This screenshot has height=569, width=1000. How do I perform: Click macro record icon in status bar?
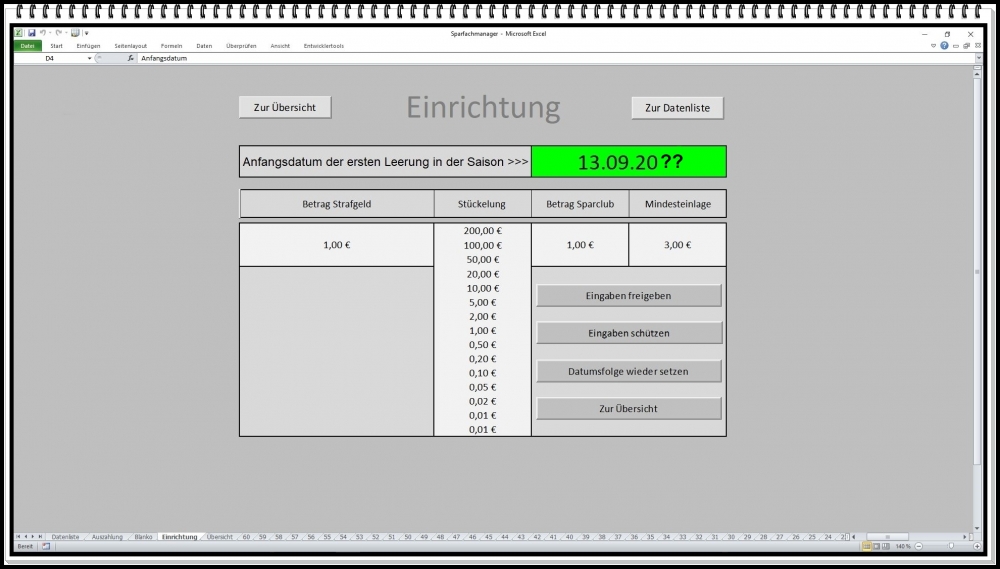coord(46,546)
